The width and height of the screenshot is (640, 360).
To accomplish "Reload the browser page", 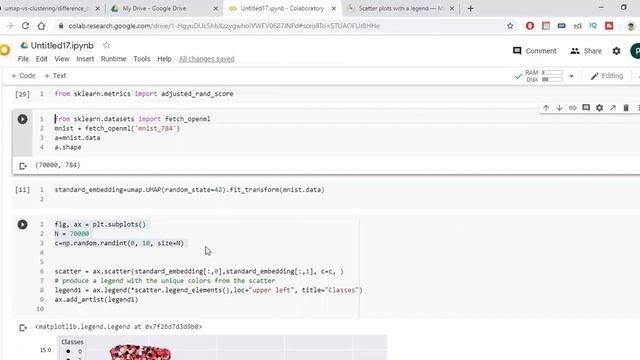I will click(x=25, y=26).
